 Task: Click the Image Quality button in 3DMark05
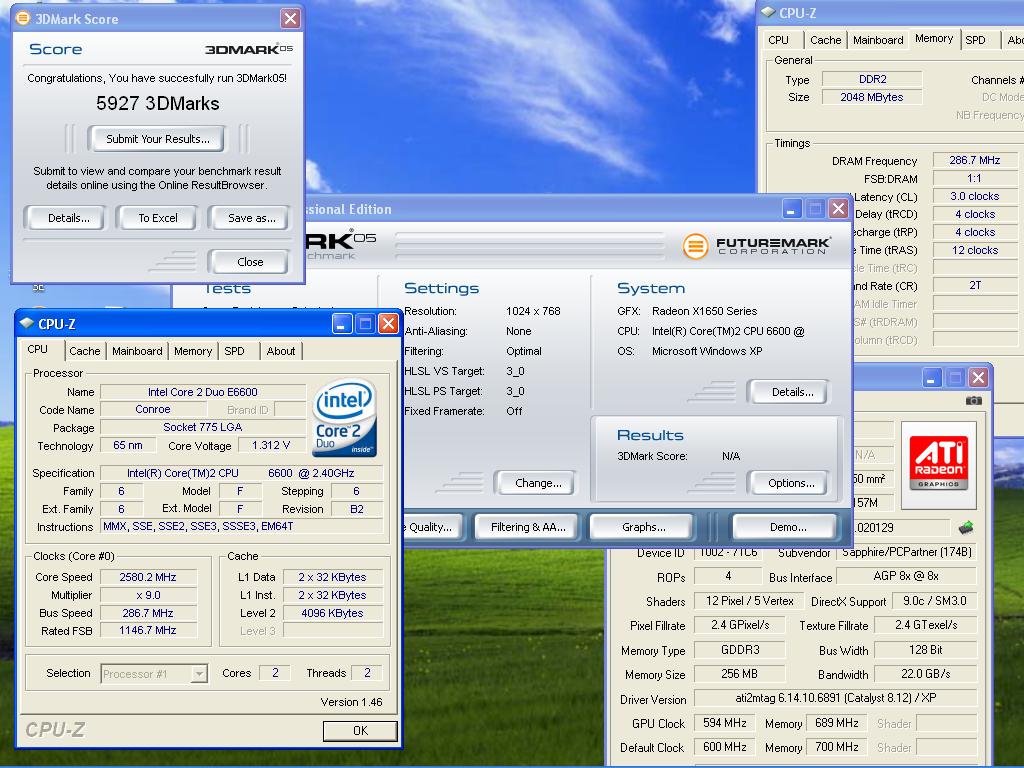[x=432, y=526]
